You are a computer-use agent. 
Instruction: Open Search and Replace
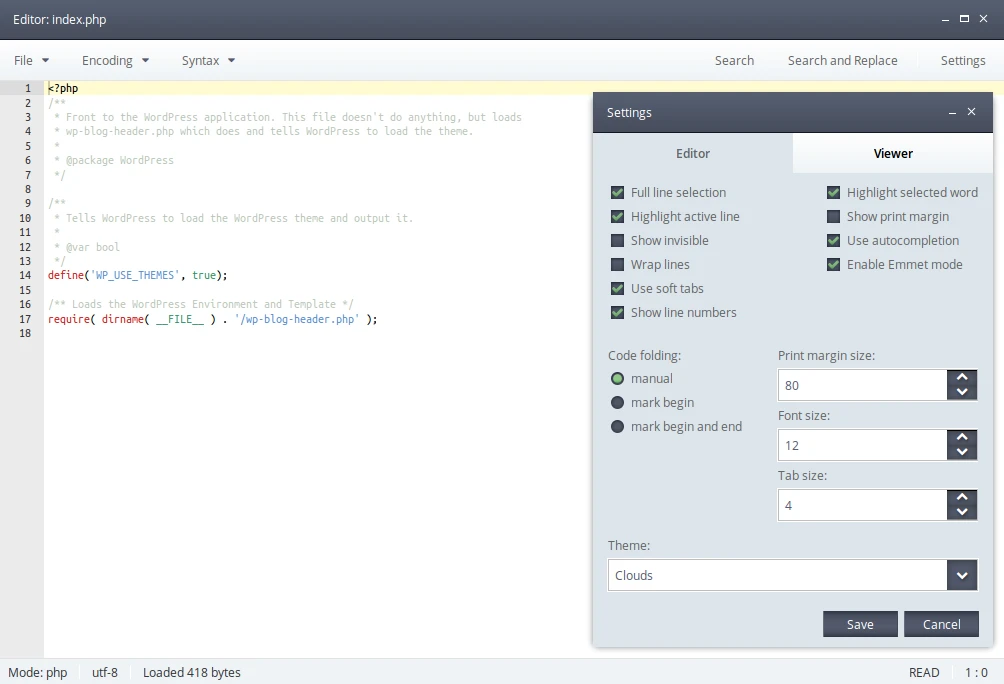843,60
